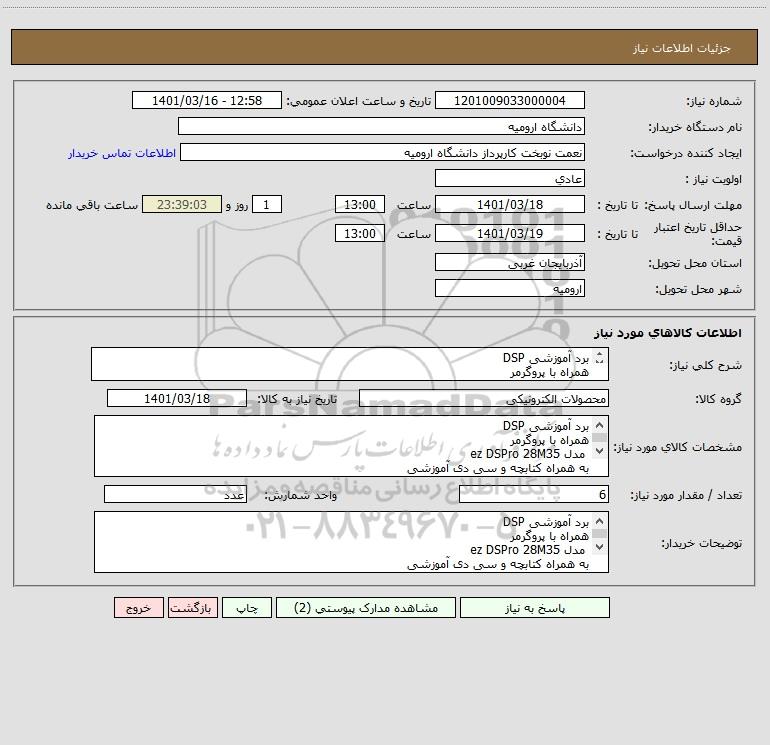Click response deadline date 1401/03/18
Viewport: 770px width, 745px height.
pos(510,204)
